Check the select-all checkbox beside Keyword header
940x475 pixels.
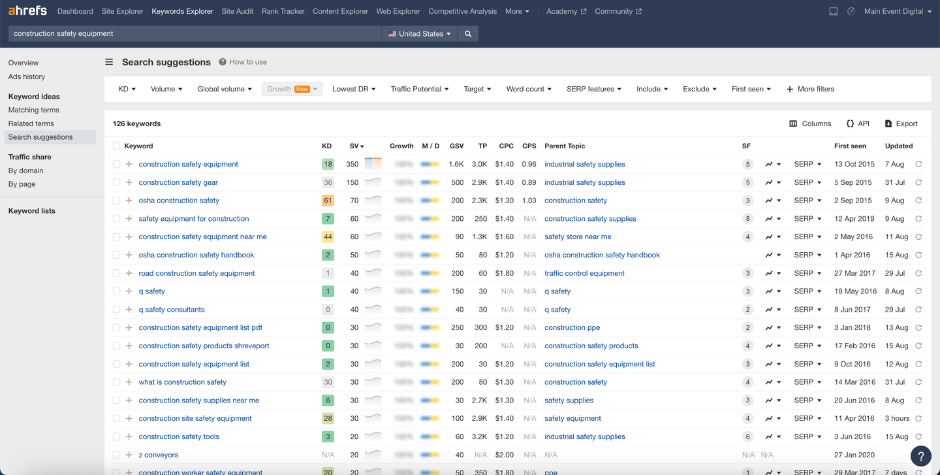click(116, 146)
